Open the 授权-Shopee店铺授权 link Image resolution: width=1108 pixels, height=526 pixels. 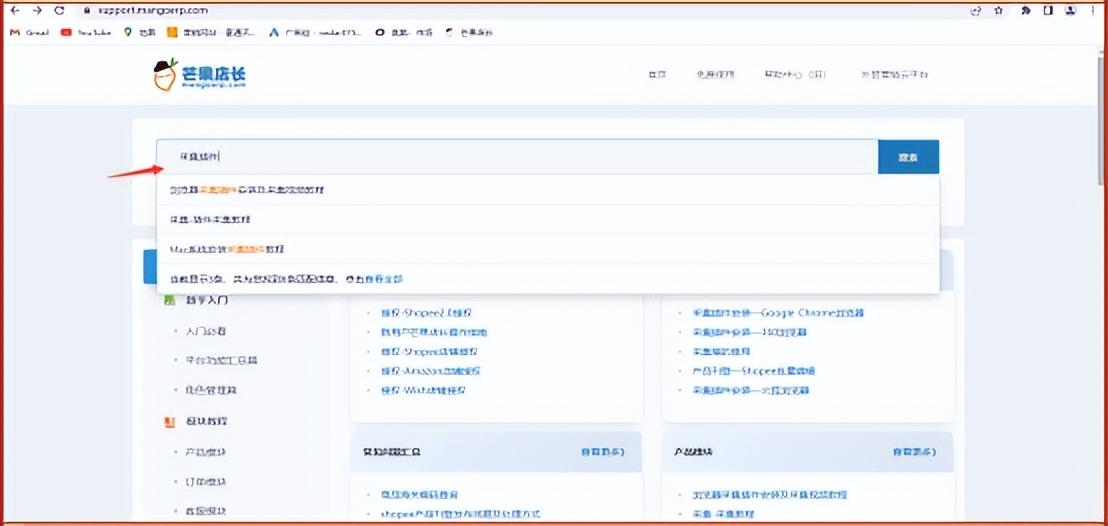coord(430,351)
